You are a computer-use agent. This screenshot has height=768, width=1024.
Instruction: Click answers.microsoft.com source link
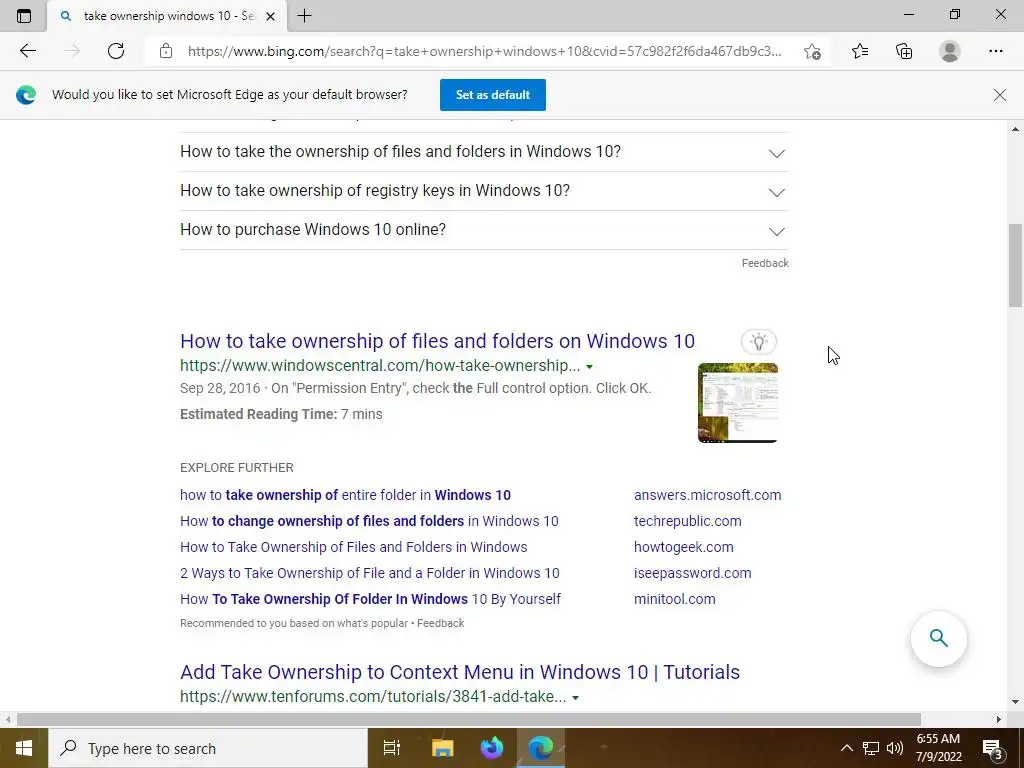pyautogui.click(x=707, y=495)
